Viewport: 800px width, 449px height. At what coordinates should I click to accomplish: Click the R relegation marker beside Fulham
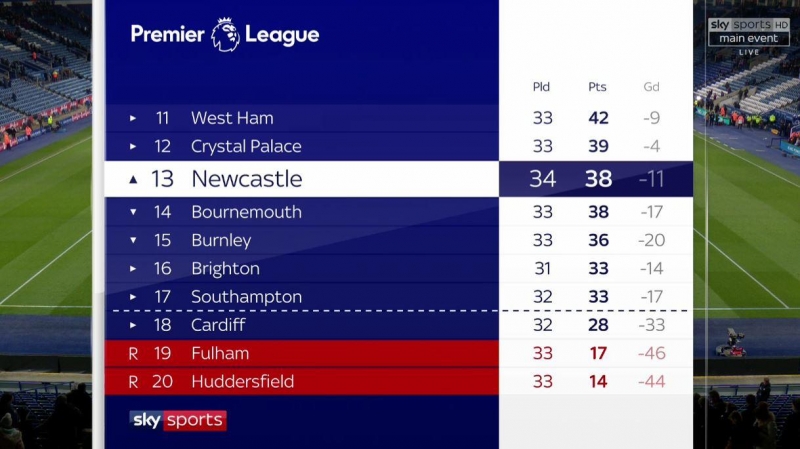(x=133, y=353)
